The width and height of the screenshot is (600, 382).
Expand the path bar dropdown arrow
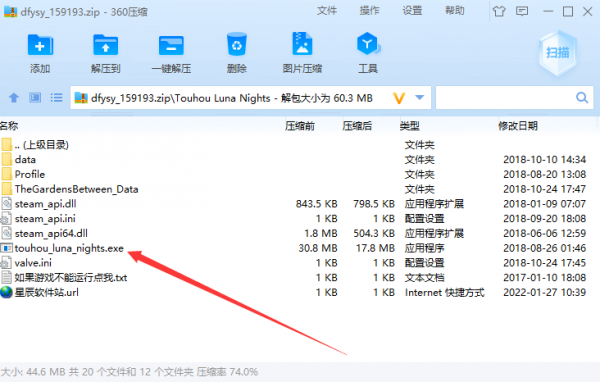click(x=420, y=98)
